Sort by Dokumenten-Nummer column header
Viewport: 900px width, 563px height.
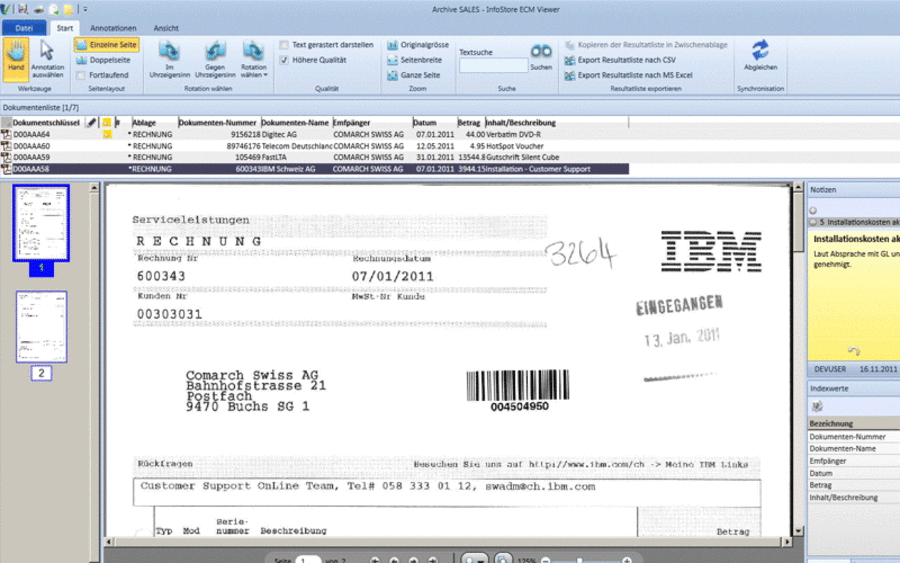click(218, 123)
